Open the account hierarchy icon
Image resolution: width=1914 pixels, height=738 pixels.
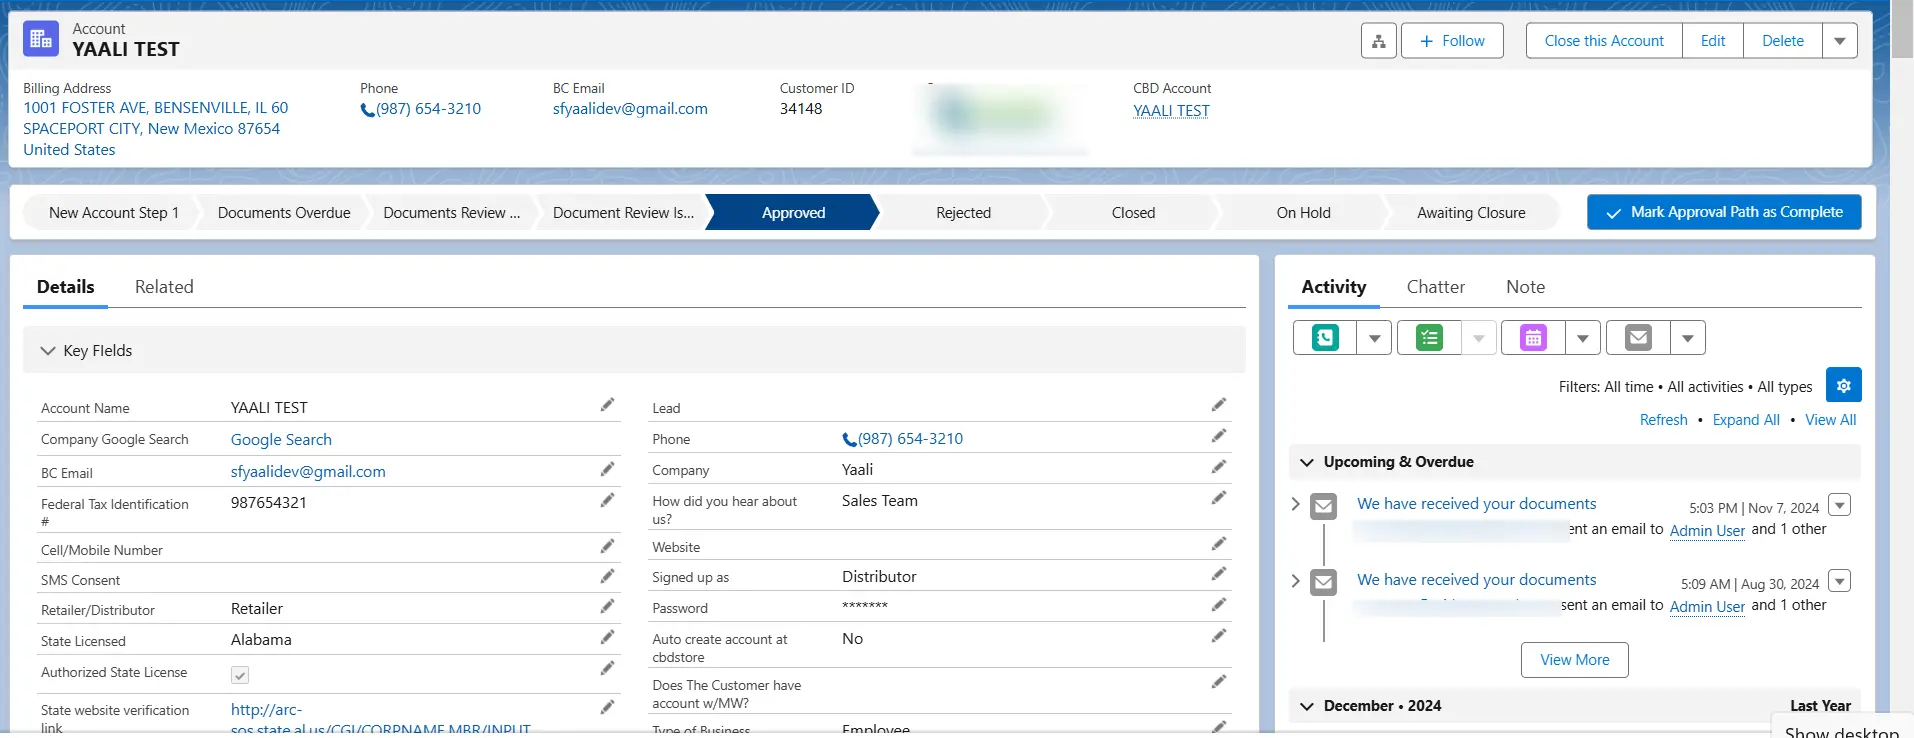click(1378, 41)
